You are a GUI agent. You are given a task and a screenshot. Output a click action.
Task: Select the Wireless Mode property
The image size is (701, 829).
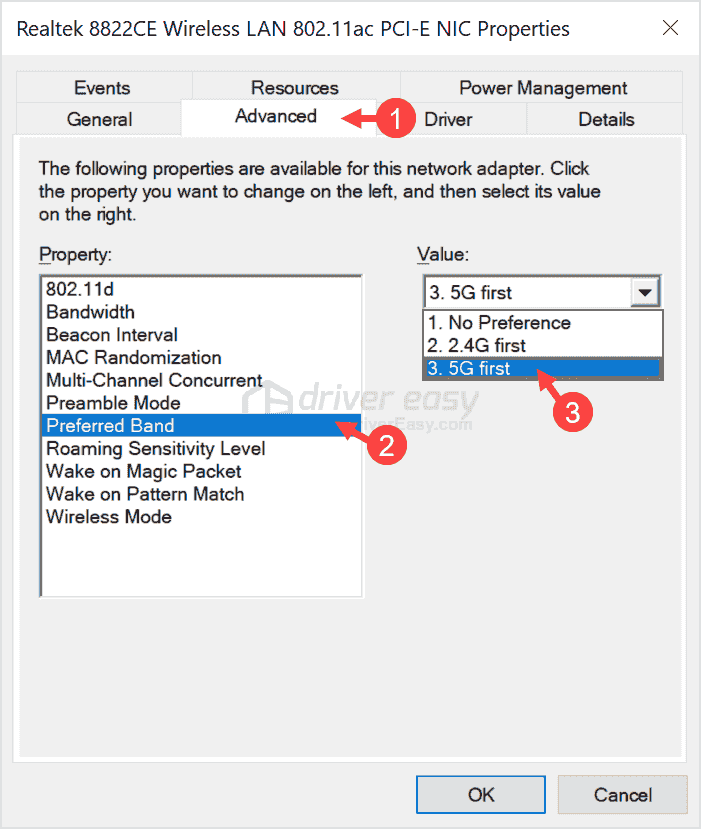(108, 517)
